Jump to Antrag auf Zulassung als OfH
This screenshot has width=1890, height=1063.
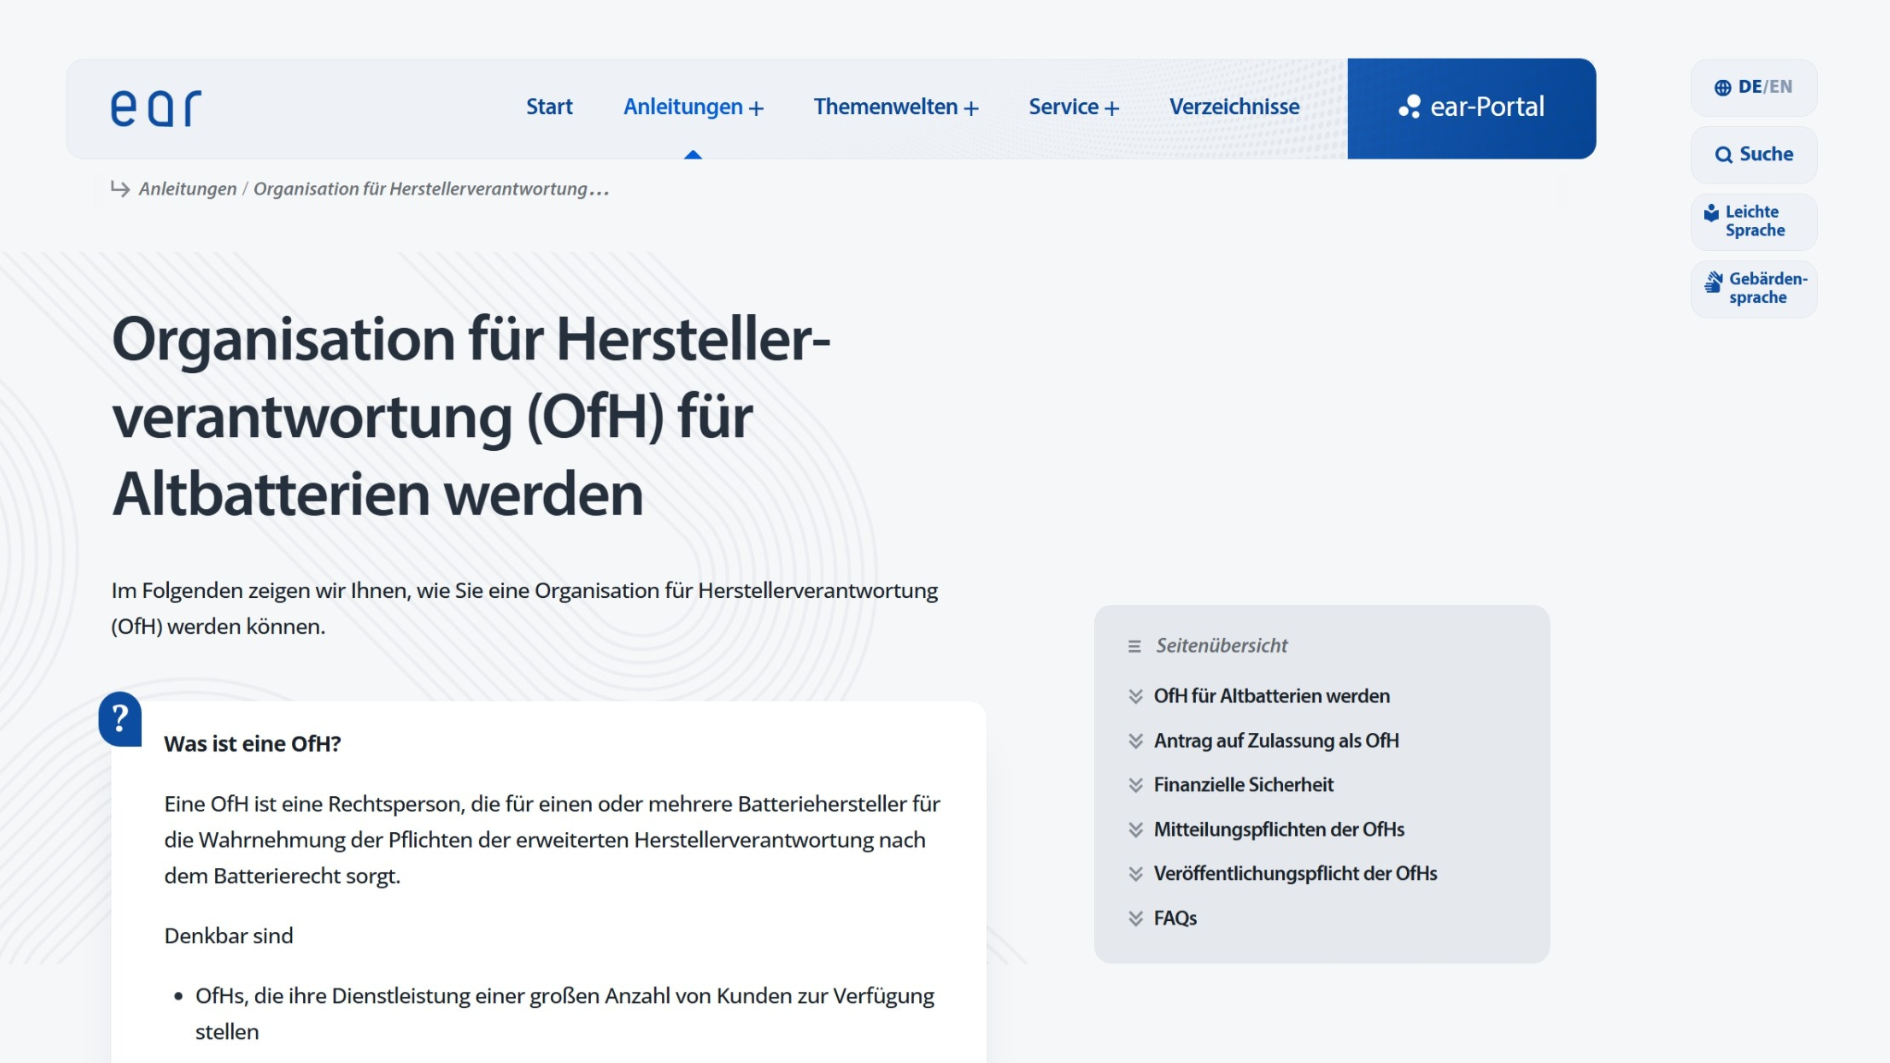click(x=1275, y=741)
